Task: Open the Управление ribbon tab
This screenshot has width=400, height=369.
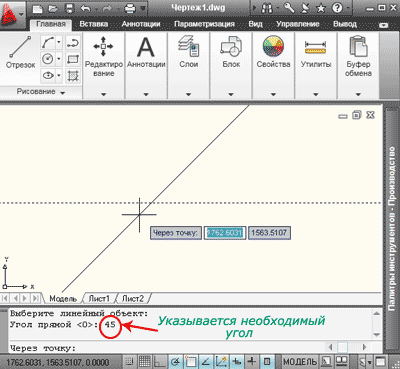Action: click(x=298, y=24)
